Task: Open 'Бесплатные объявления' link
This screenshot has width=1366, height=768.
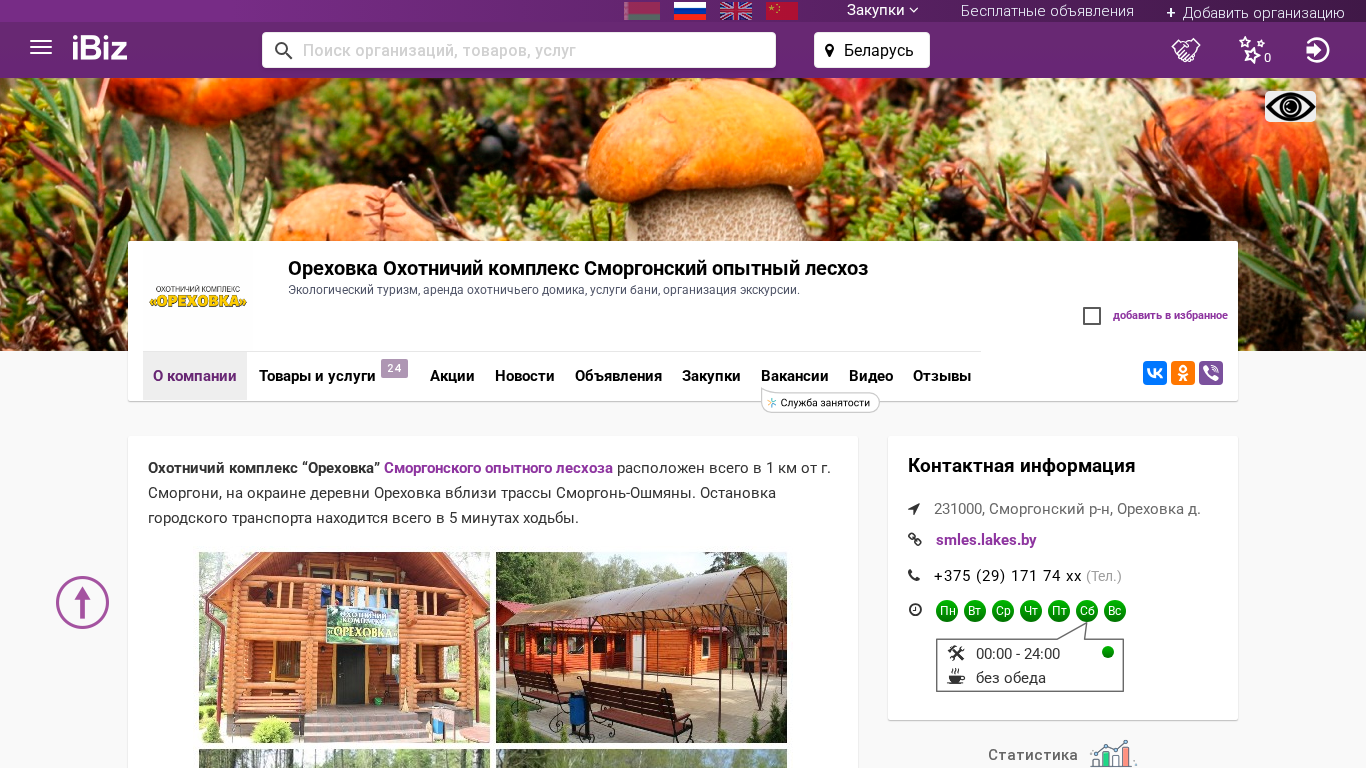Action: click(x=1047, y=11)
